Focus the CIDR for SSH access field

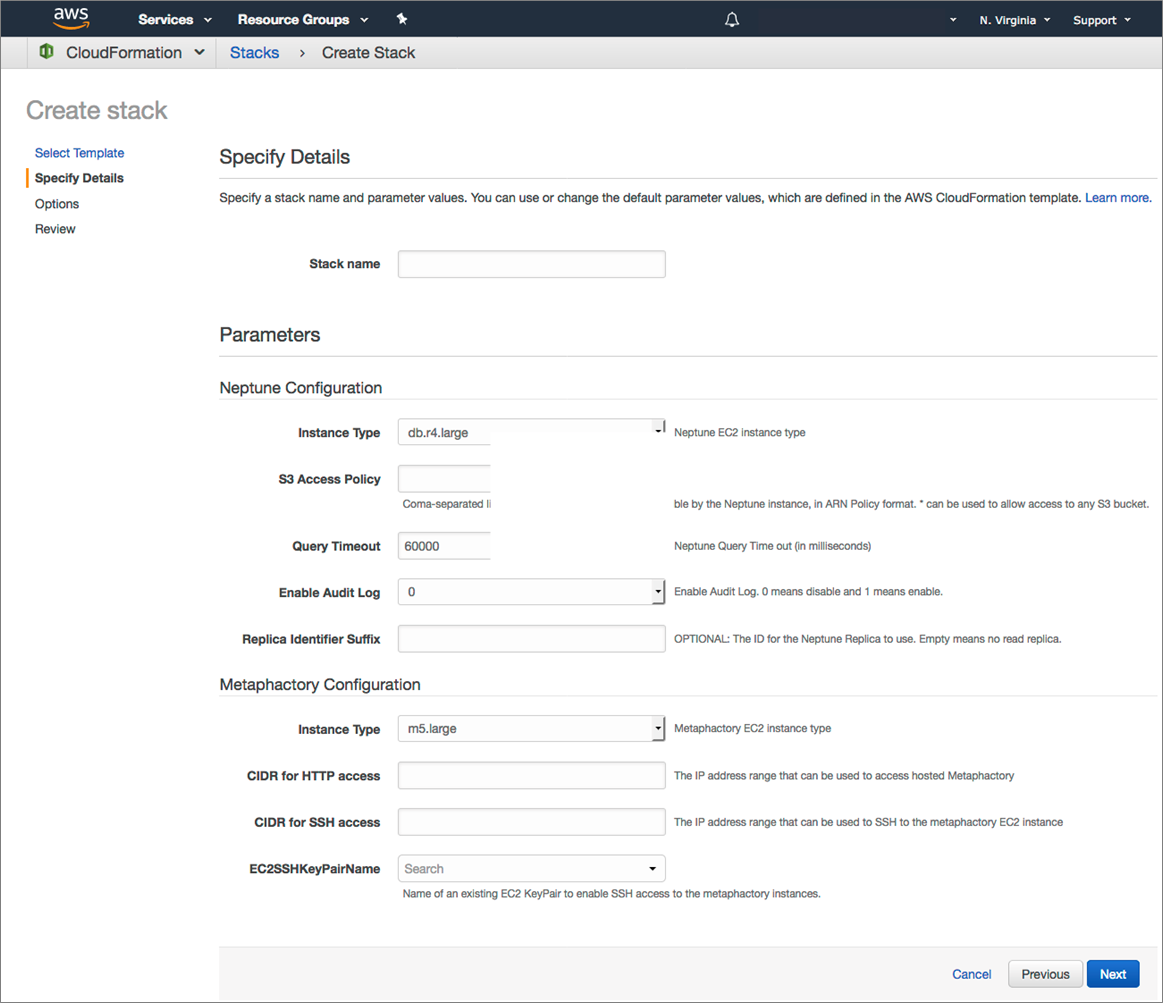531,822
